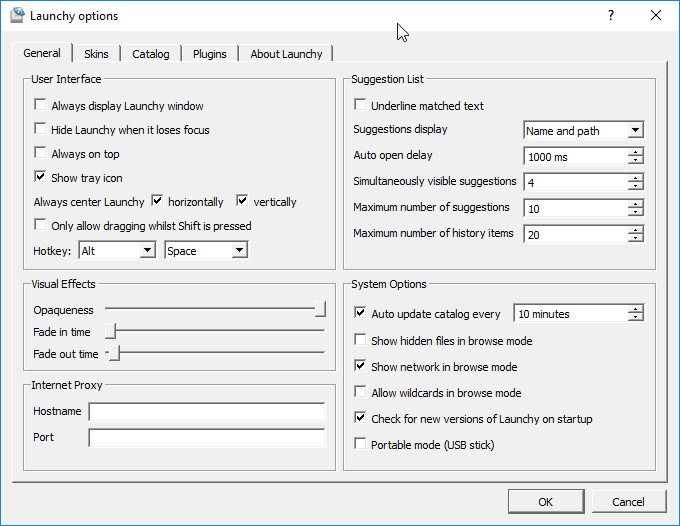Click the Maximum history items value field
This screenshot has height=526, width=680.
pyautogui.click(x=576, y=235)
